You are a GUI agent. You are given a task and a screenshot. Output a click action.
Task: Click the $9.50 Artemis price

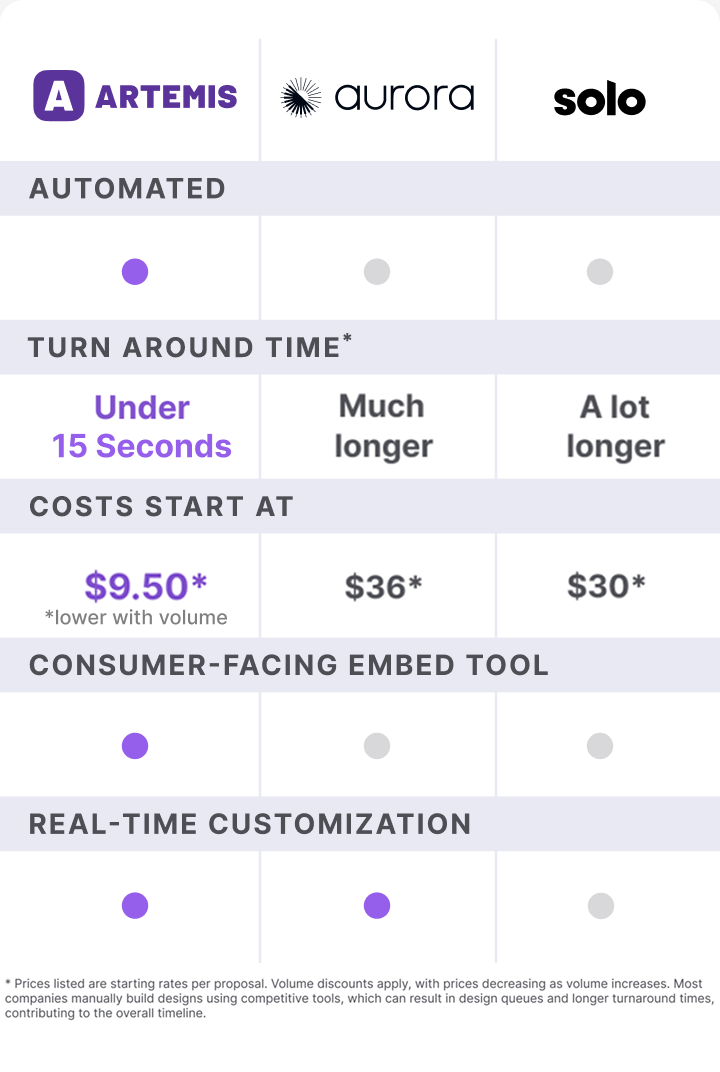145,586
